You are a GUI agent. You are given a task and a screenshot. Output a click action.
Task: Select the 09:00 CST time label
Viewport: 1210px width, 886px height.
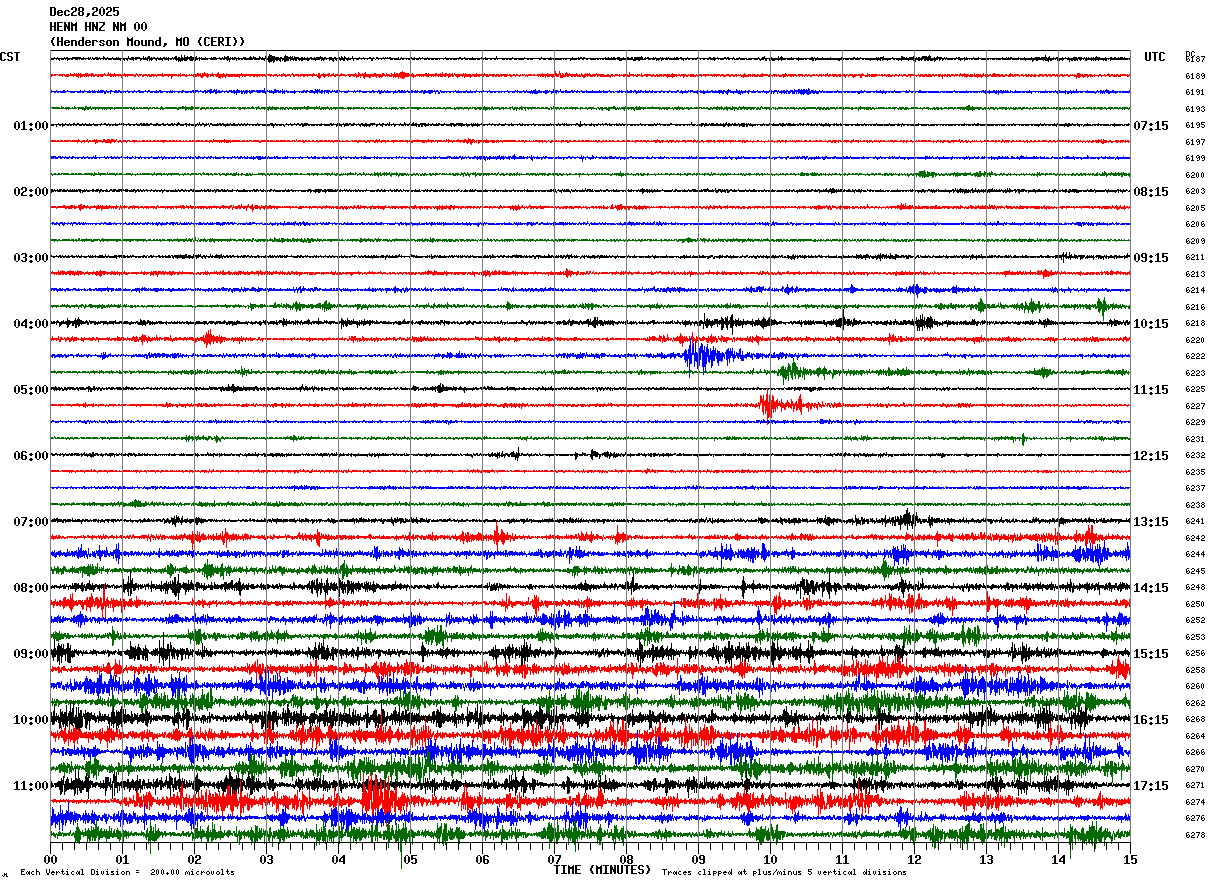[x=31, y=654]
